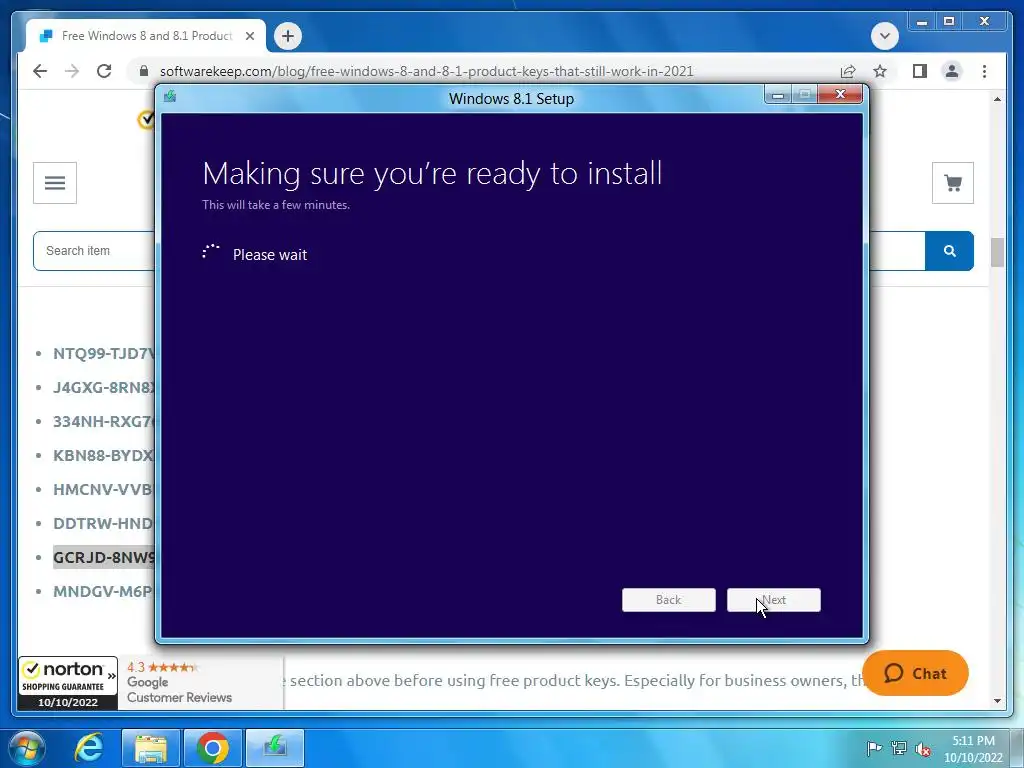Click the Chrome forward arrow
This screenshot has width=1024, height=768.
pyautogui.click(x=72, y=71)
